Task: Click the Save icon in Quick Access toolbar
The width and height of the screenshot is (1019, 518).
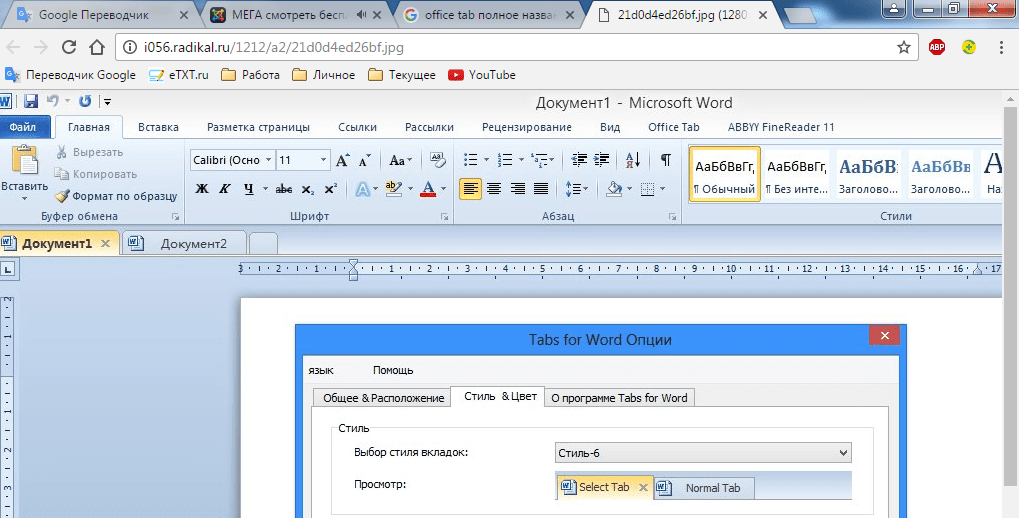Action: [31, 102]
